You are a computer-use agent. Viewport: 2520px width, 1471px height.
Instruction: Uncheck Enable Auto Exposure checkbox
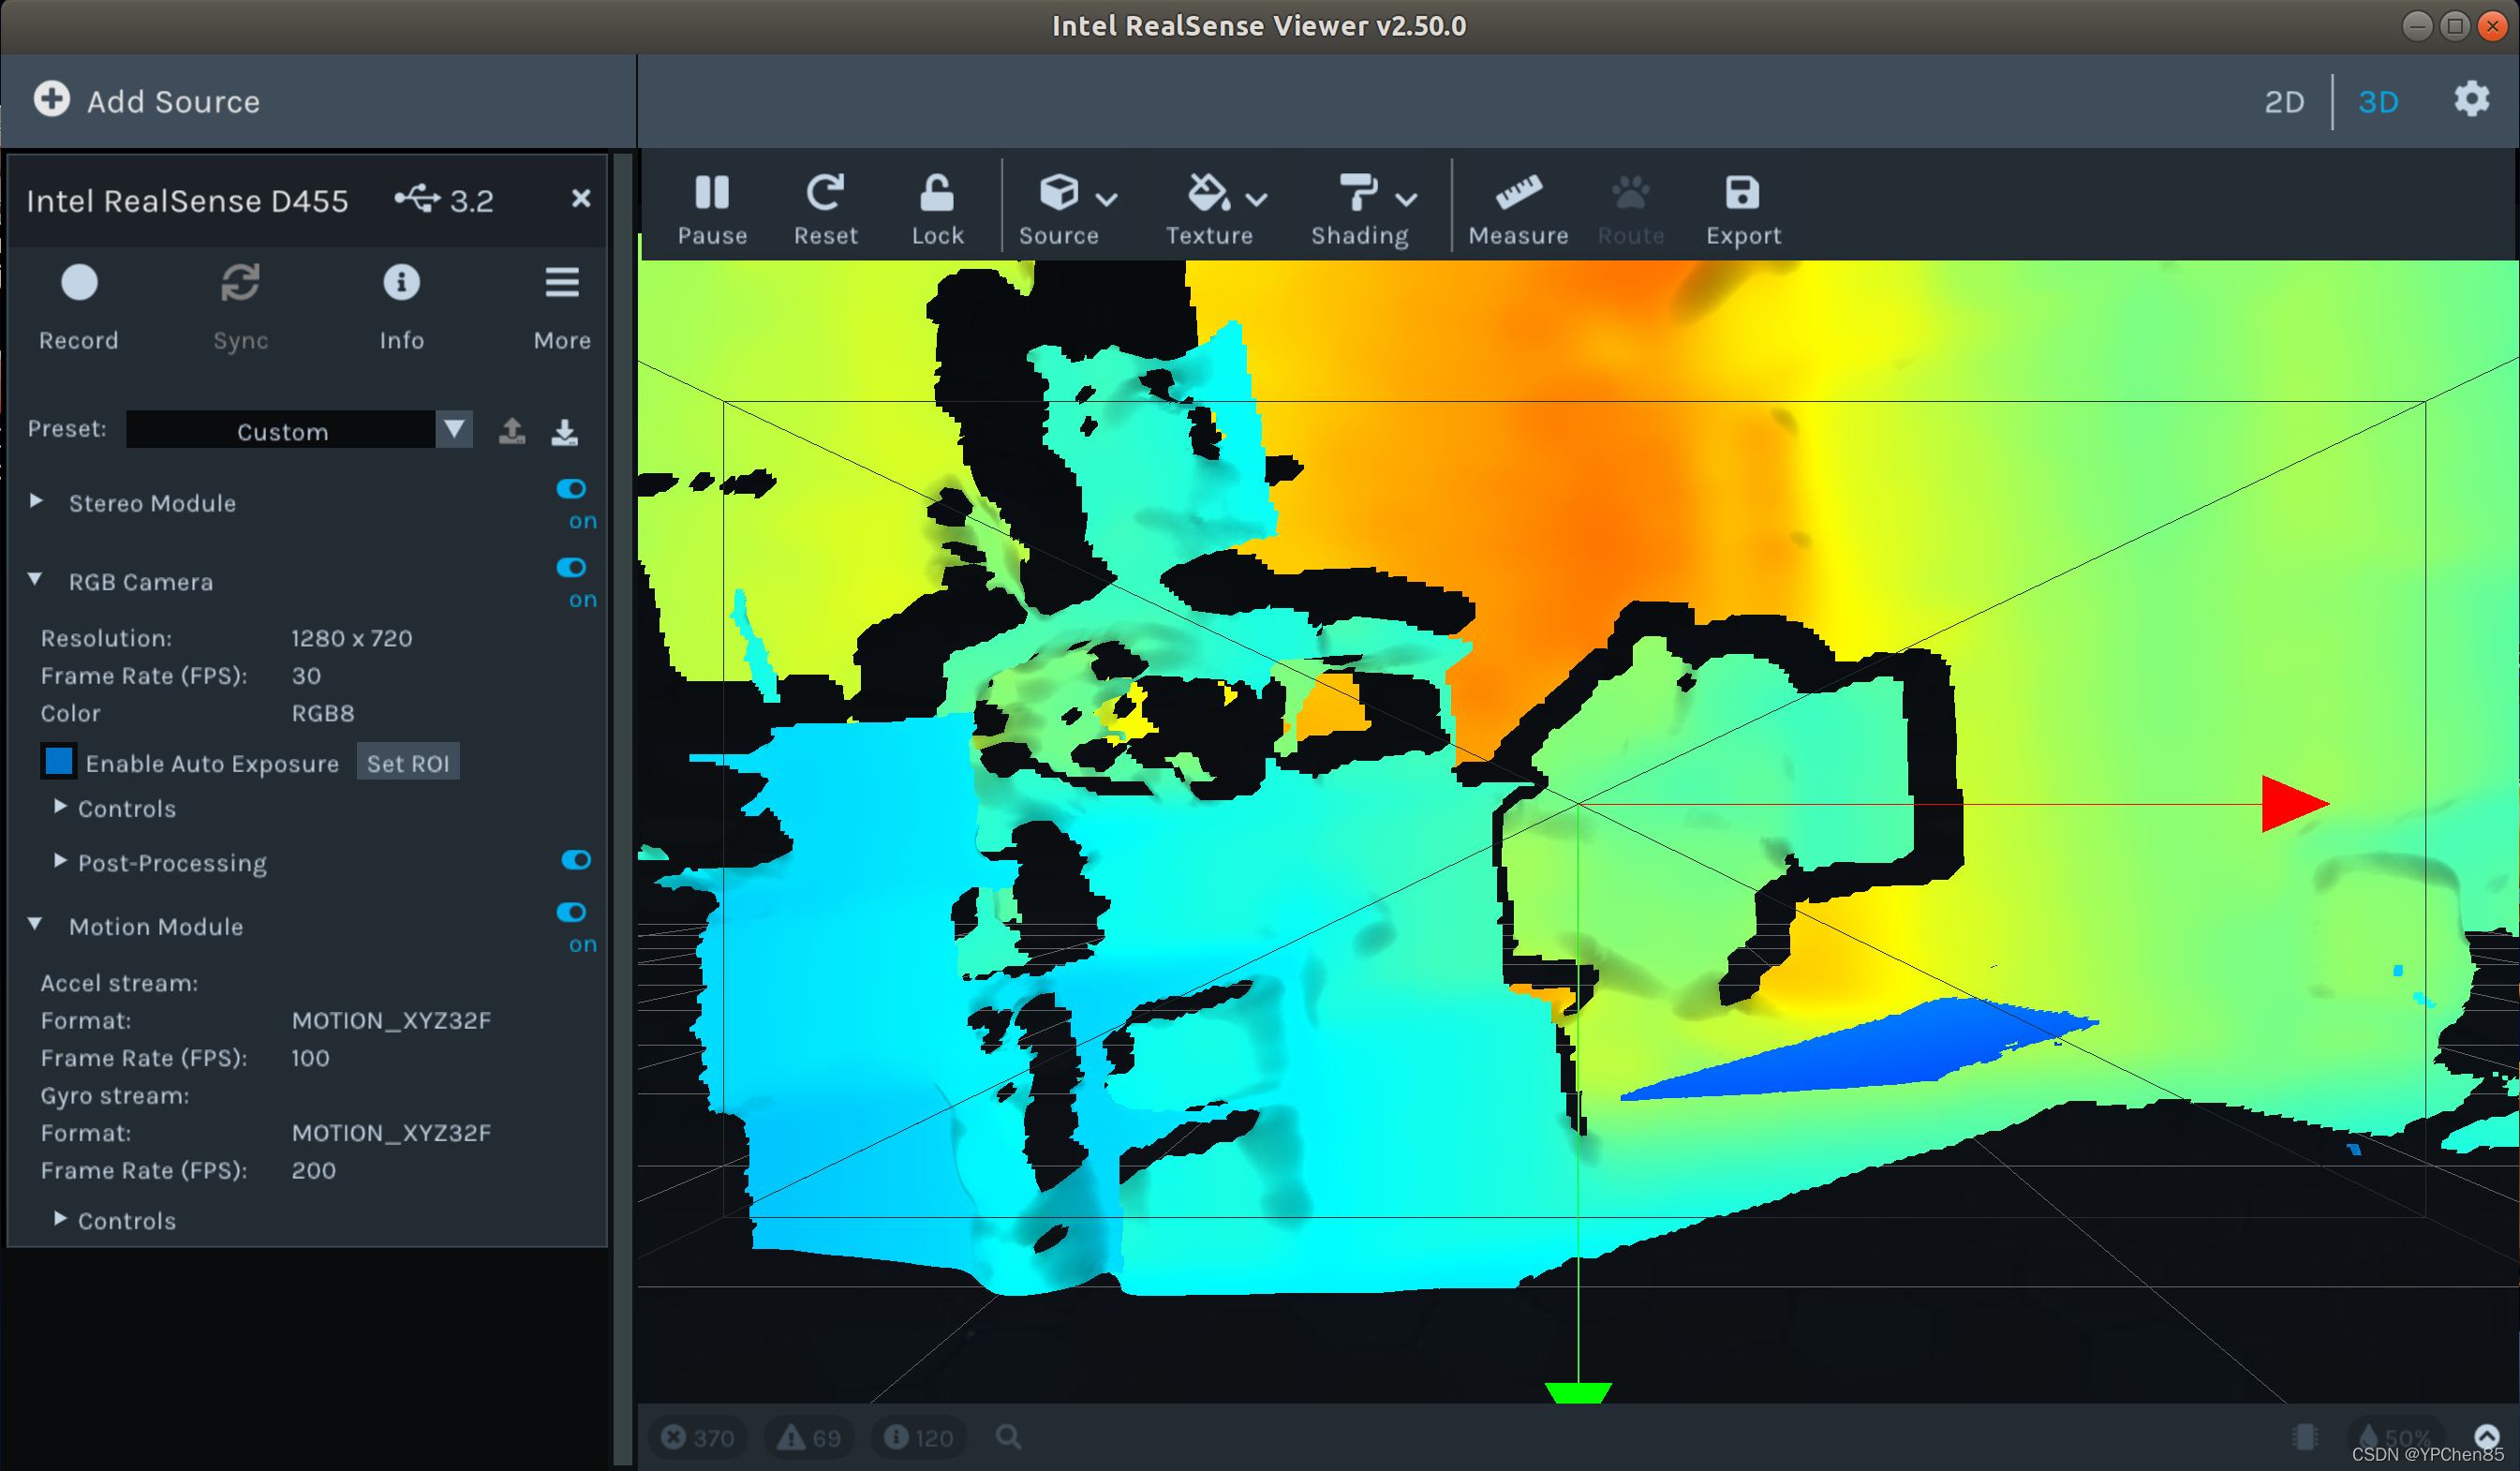(x=59, y=762)
